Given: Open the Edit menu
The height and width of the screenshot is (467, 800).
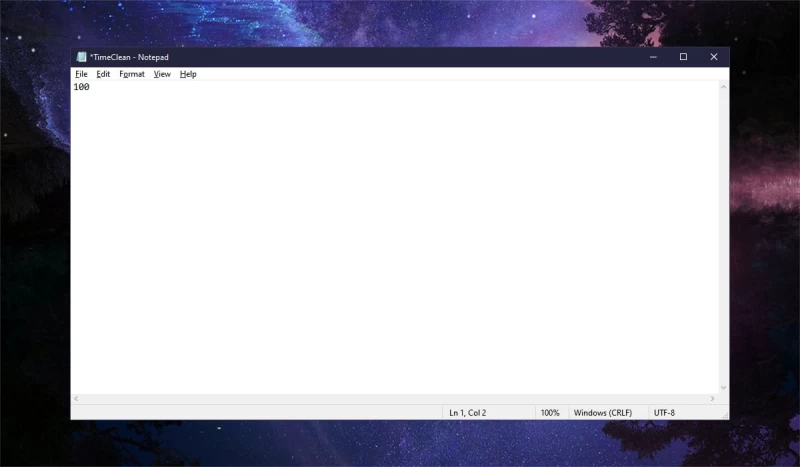Looking at the screenshot, I should point(103,74).
